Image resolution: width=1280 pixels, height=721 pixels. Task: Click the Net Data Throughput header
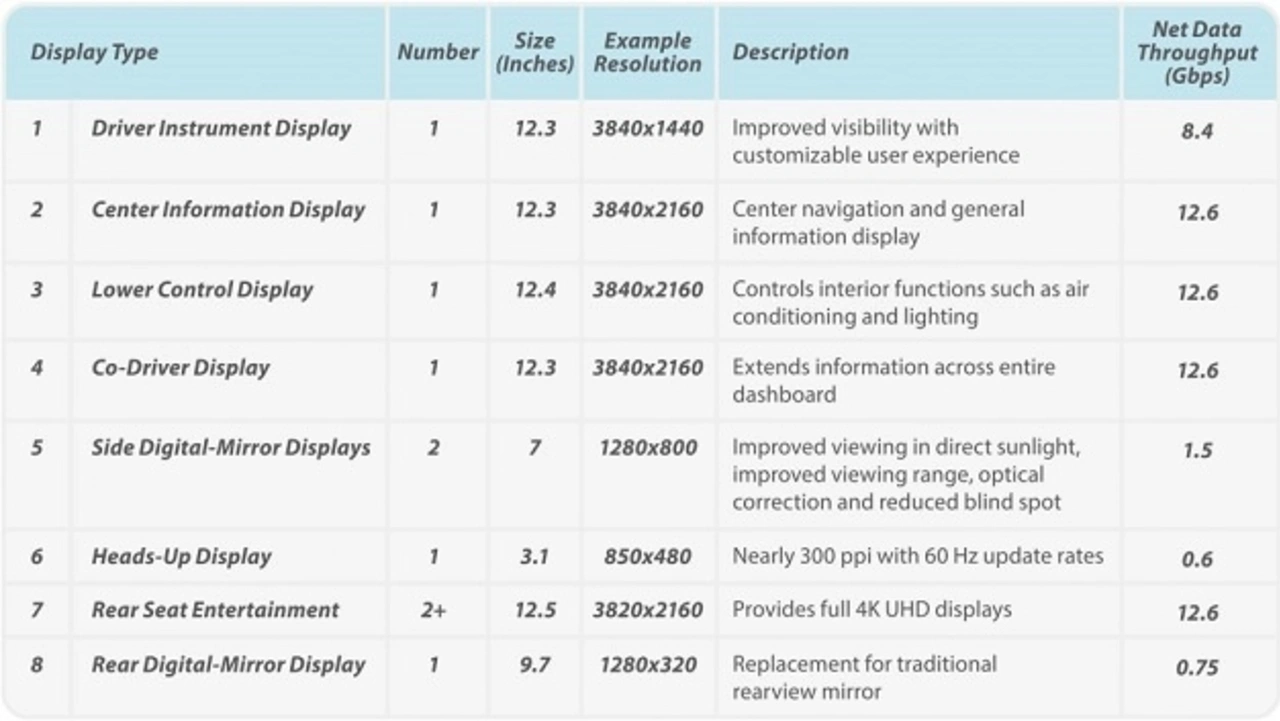tap(1196, 53)
